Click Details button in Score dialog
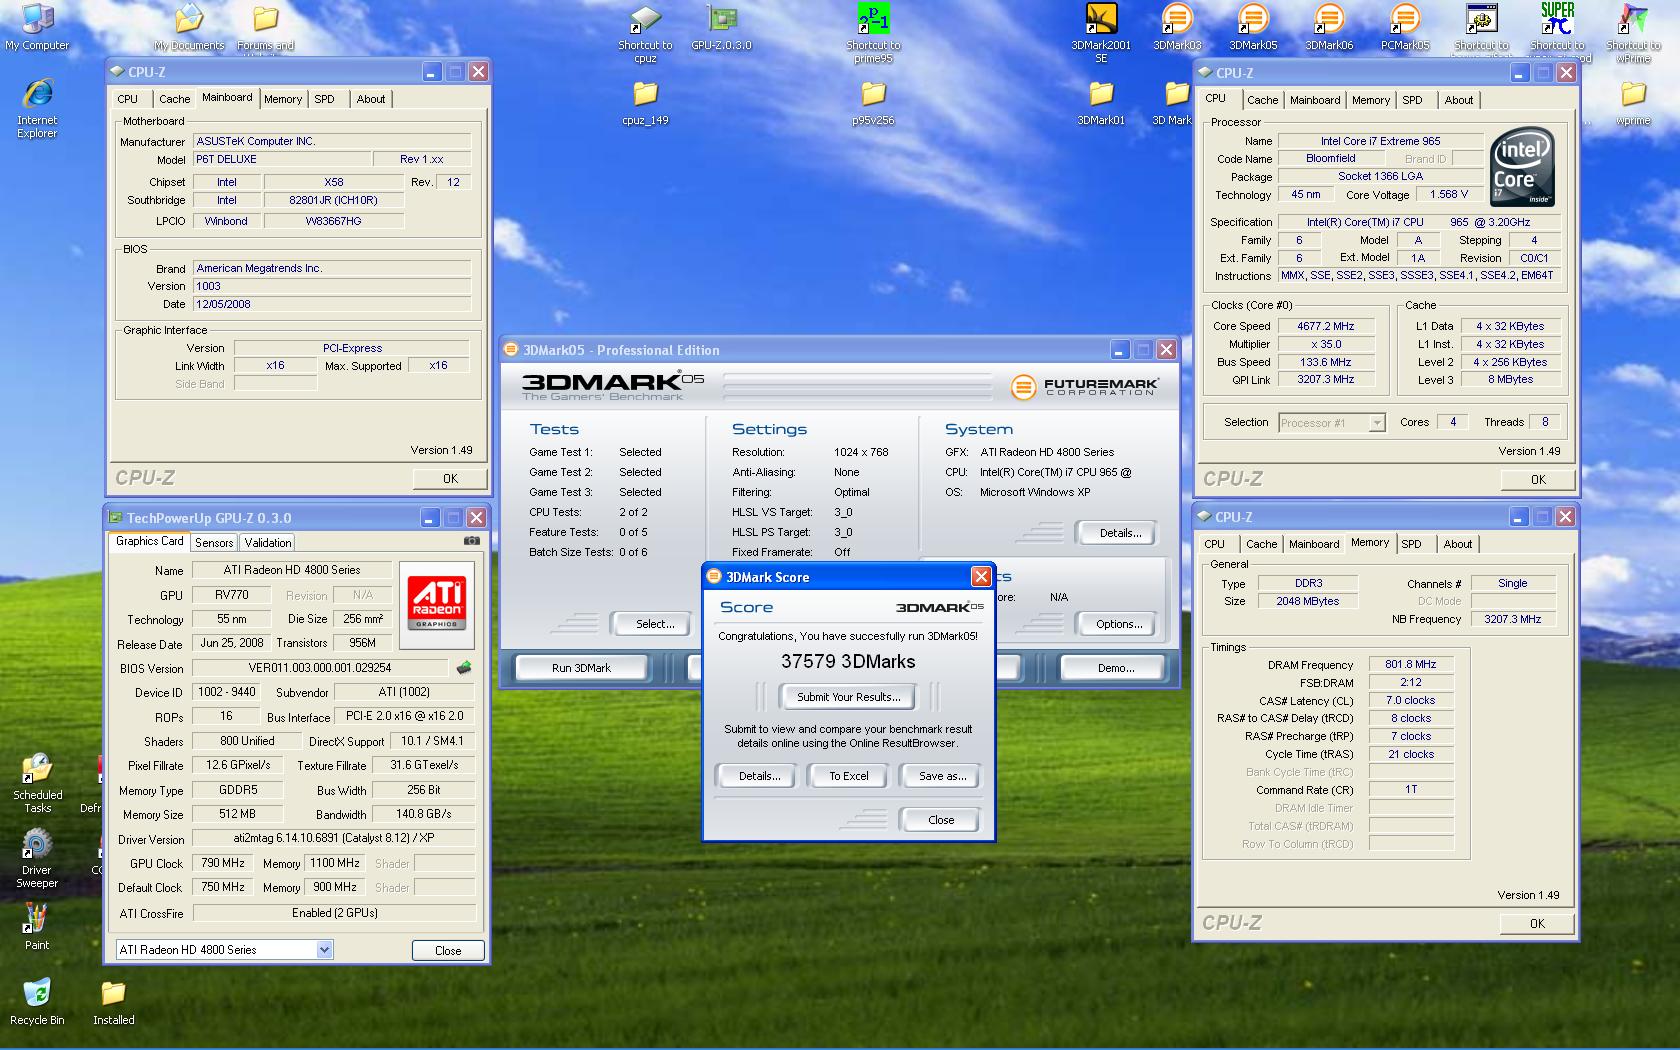 [759, 776]
